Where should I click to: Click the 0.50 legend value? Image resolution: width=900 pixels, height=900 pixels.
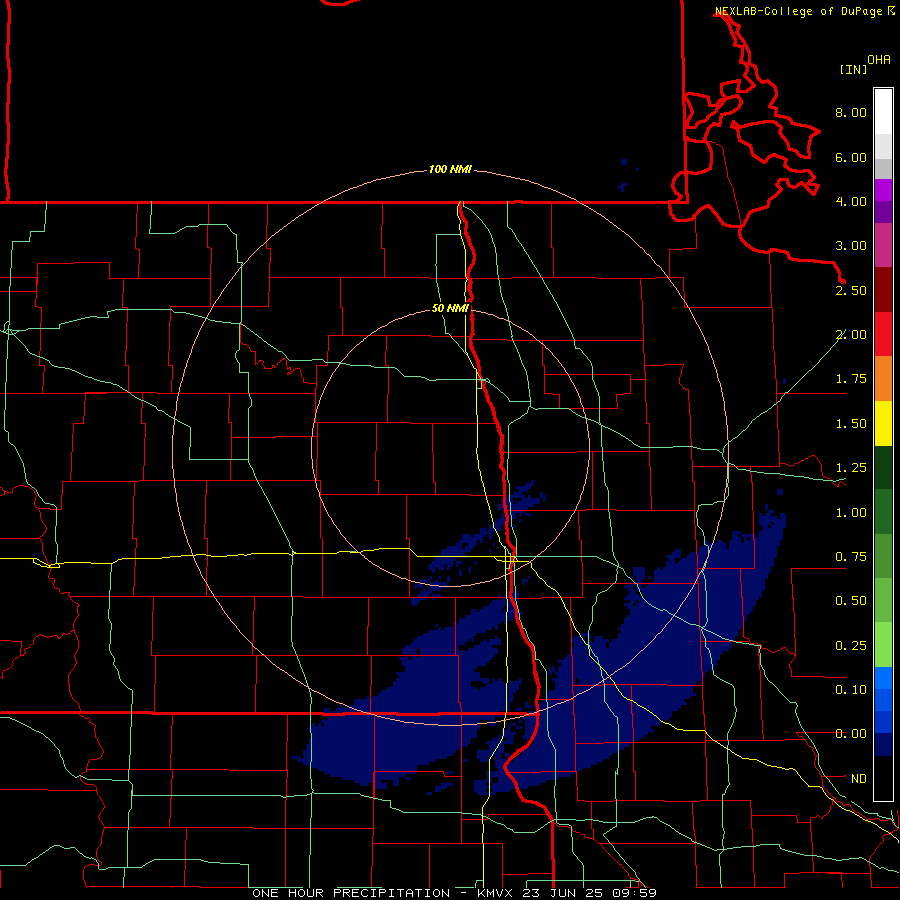click(x=851, y=601)
